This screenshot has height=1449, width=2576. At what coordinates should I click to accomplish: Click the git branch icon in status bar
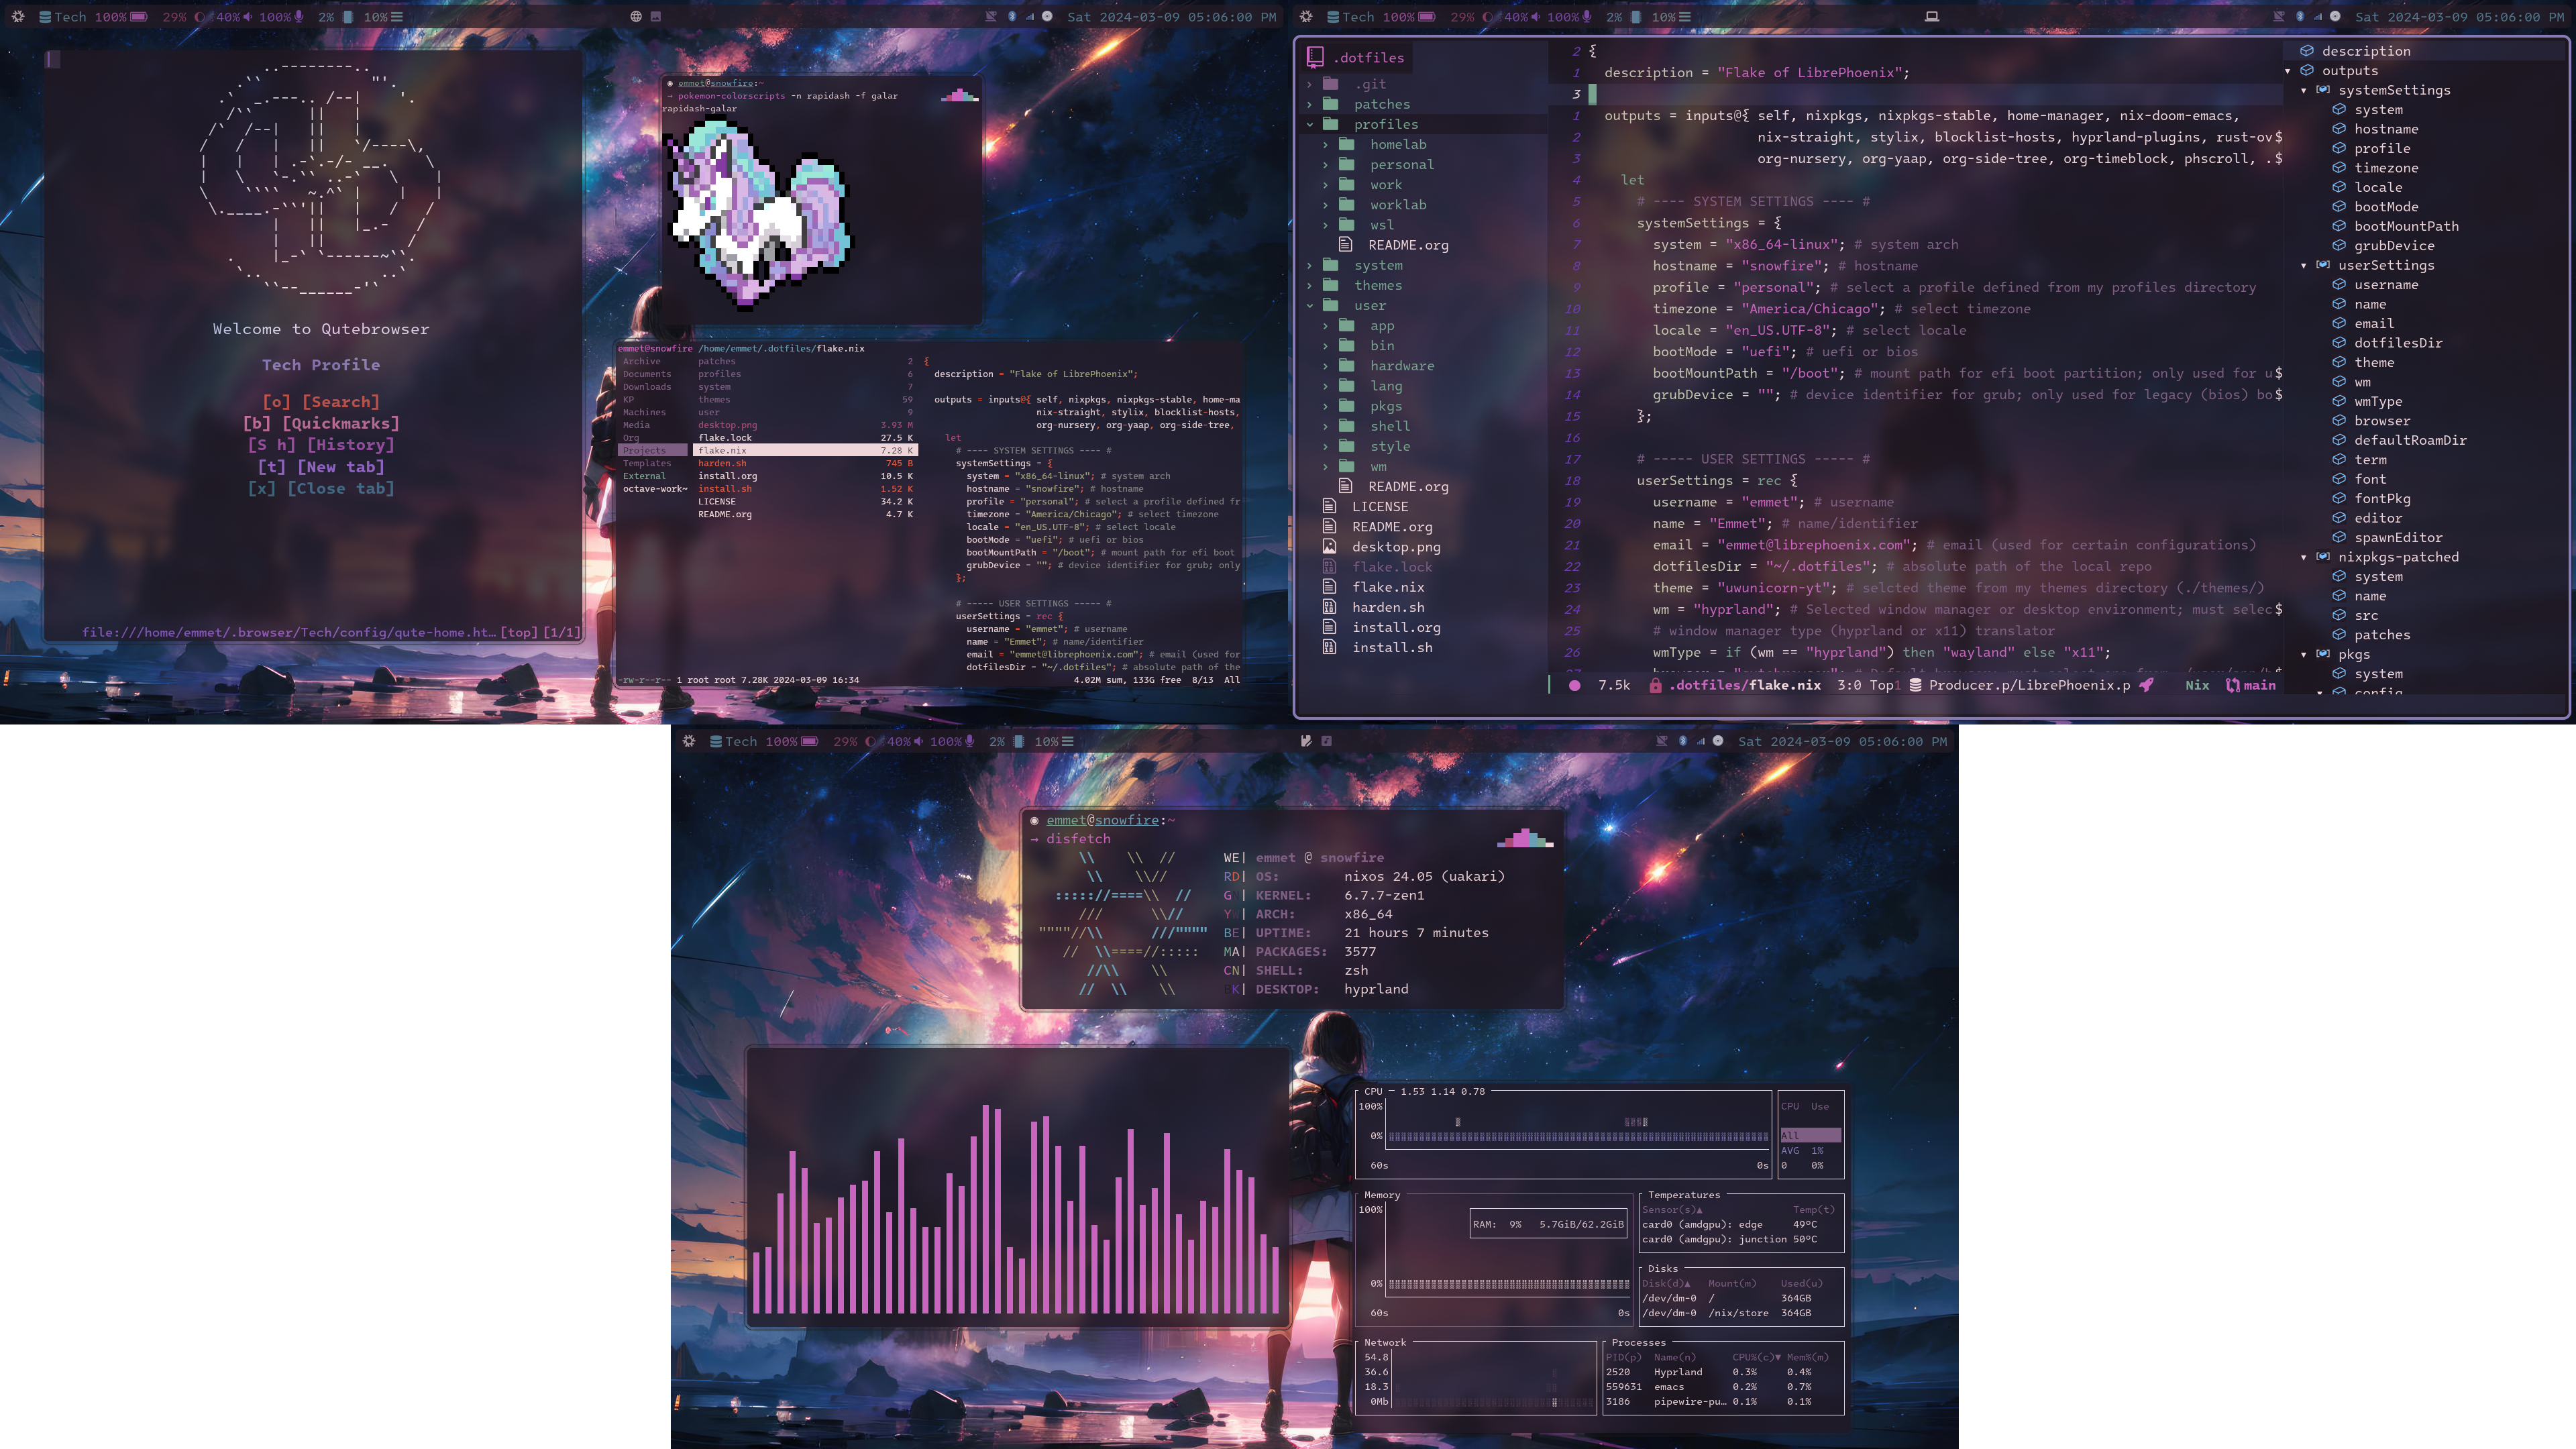tap(2231, 685)
